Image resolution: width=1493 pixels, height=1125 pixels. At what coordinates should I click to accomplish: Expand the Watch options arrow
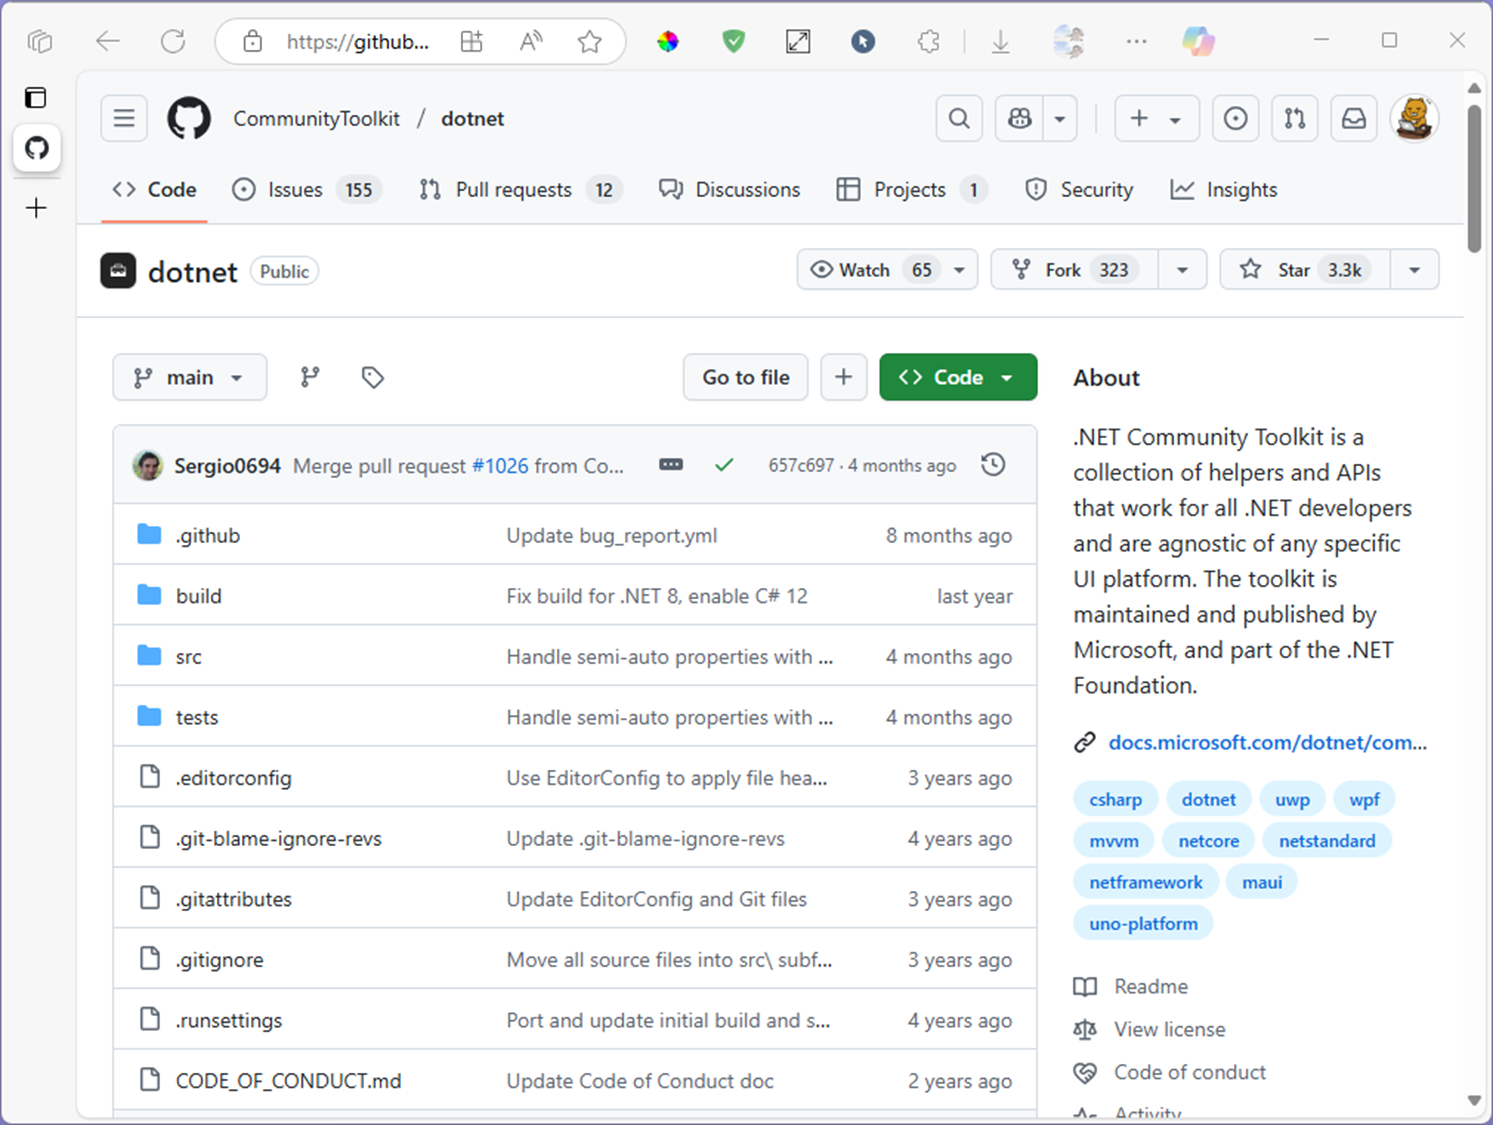pyautogui.click(x=960, y=270)
